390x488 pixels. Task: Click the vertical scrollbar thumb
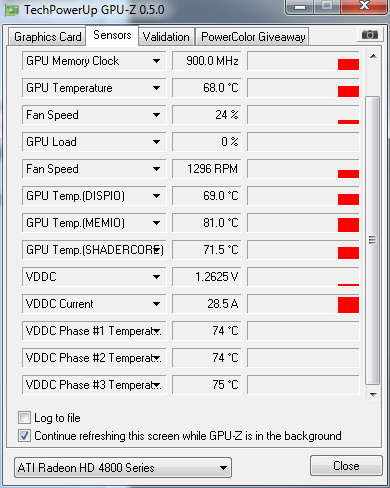(373, 240)
